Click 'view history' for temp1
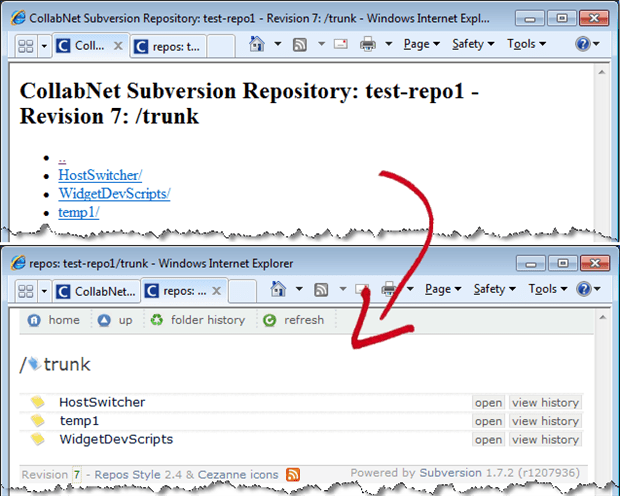620x496 pixels. (545, 421)
